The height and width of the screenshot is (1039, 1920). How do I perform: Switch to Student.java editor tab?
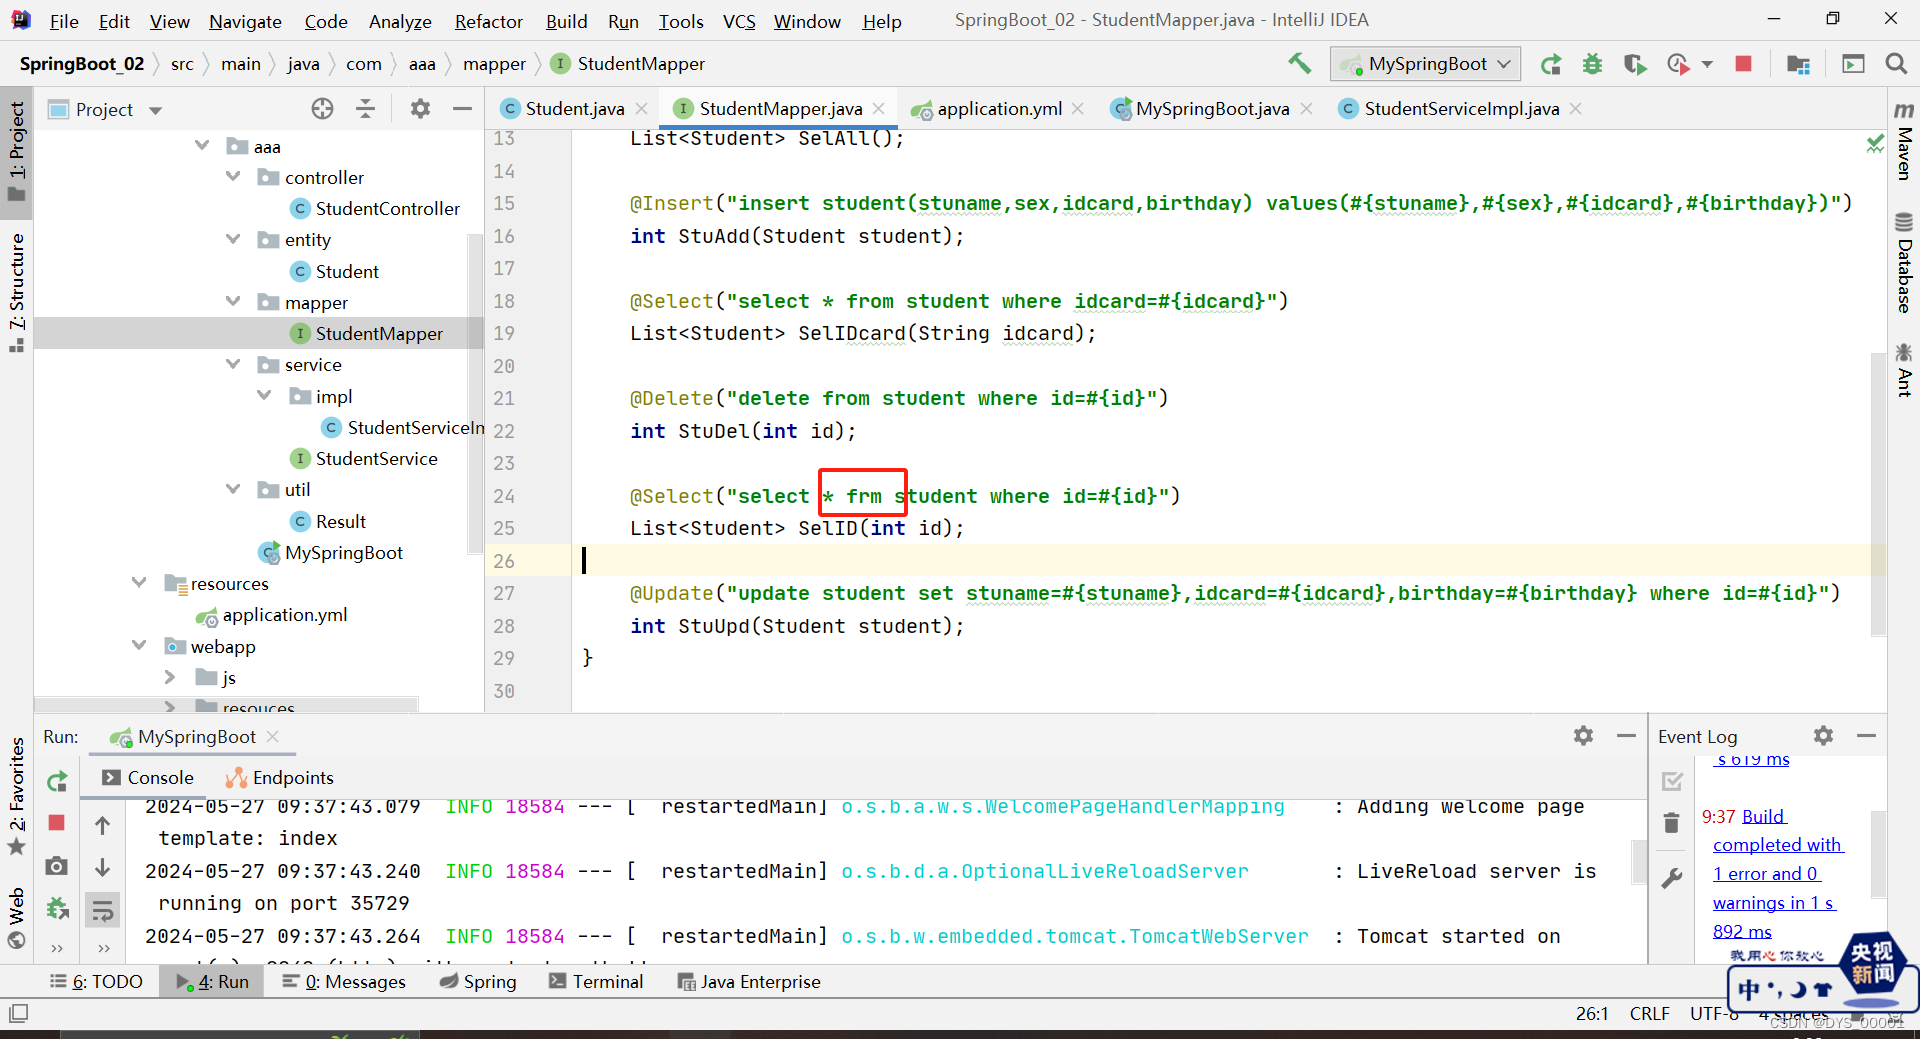pos(574,109)
